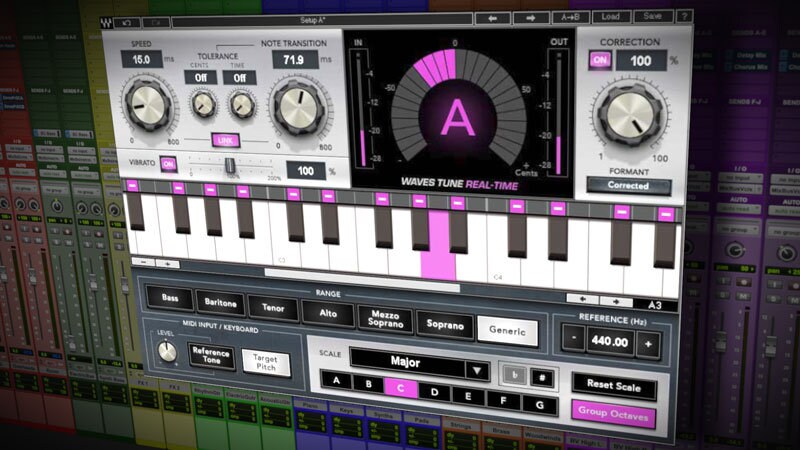Click the Correction percentage field 100

point(640,61)
